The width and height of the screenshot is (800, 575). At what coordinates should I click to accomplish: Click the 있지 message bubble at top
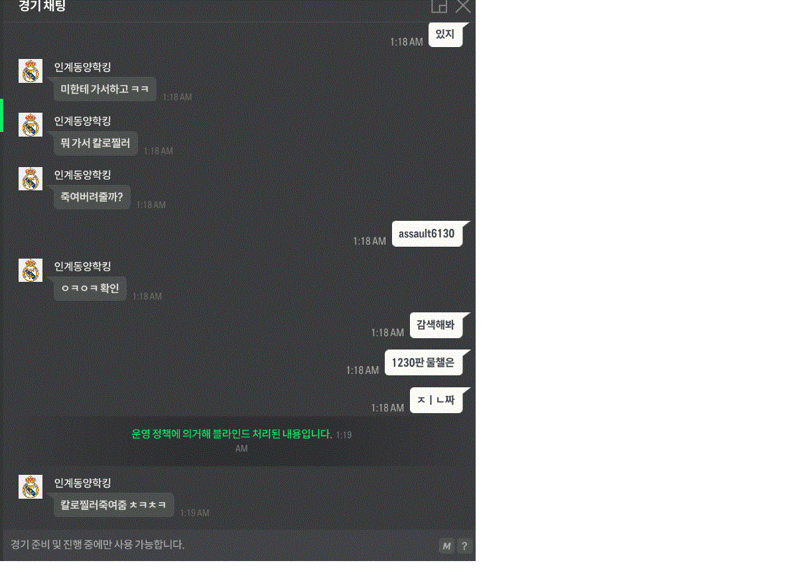coord(445,34)
